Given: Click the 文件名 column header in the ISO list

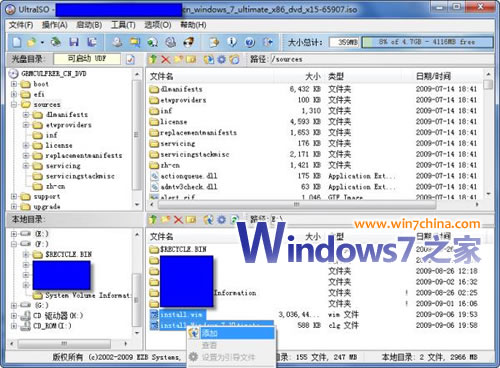Looking at the screenshot, I should (211, 76).
